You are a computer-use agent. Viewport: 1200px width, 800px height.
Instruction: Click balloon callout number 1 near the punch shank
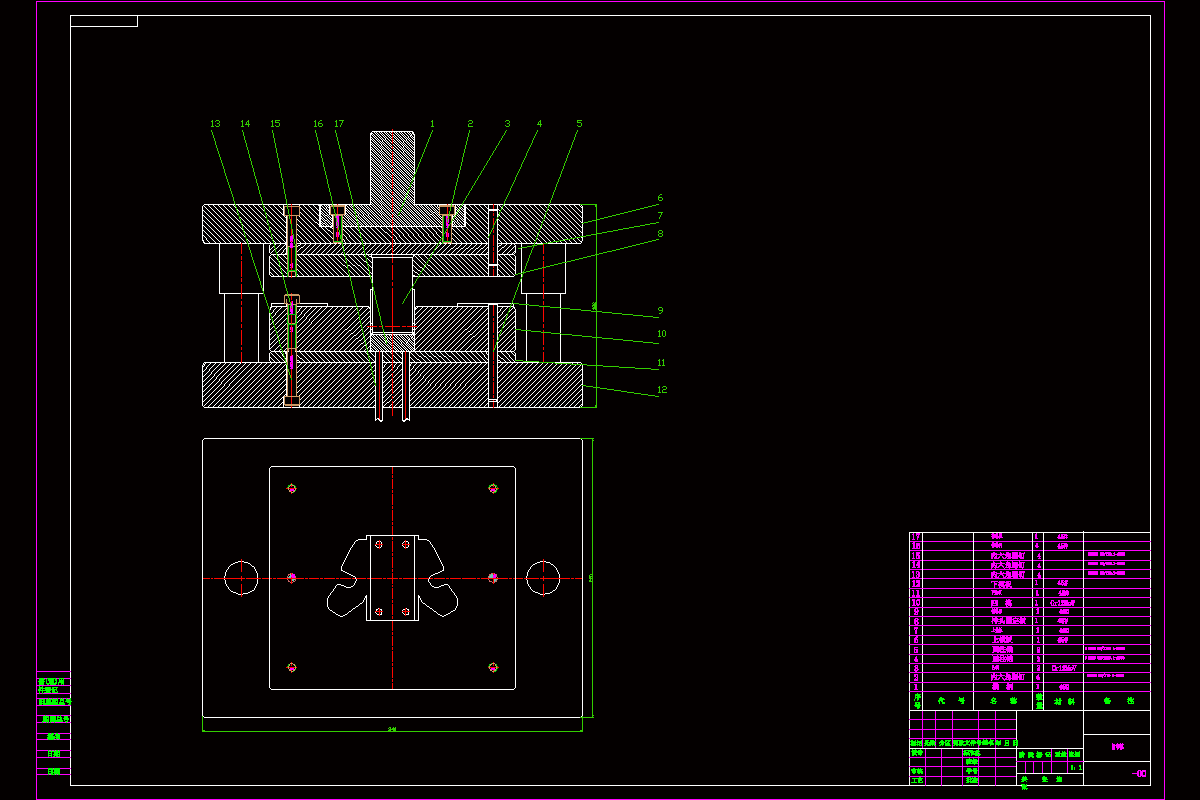click(432, 124)
